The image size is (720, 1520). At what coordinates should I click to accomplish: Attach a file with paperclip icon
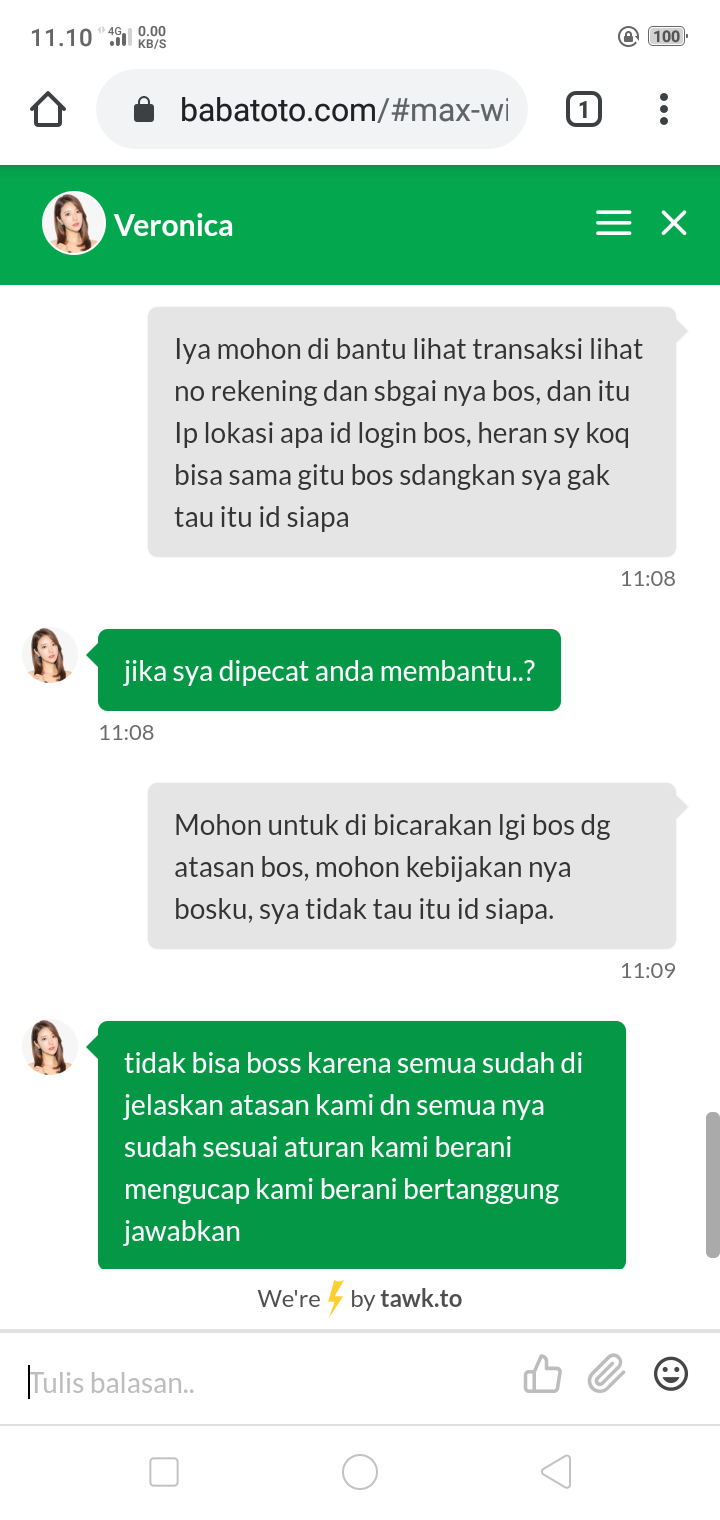tap(606, 1374)
